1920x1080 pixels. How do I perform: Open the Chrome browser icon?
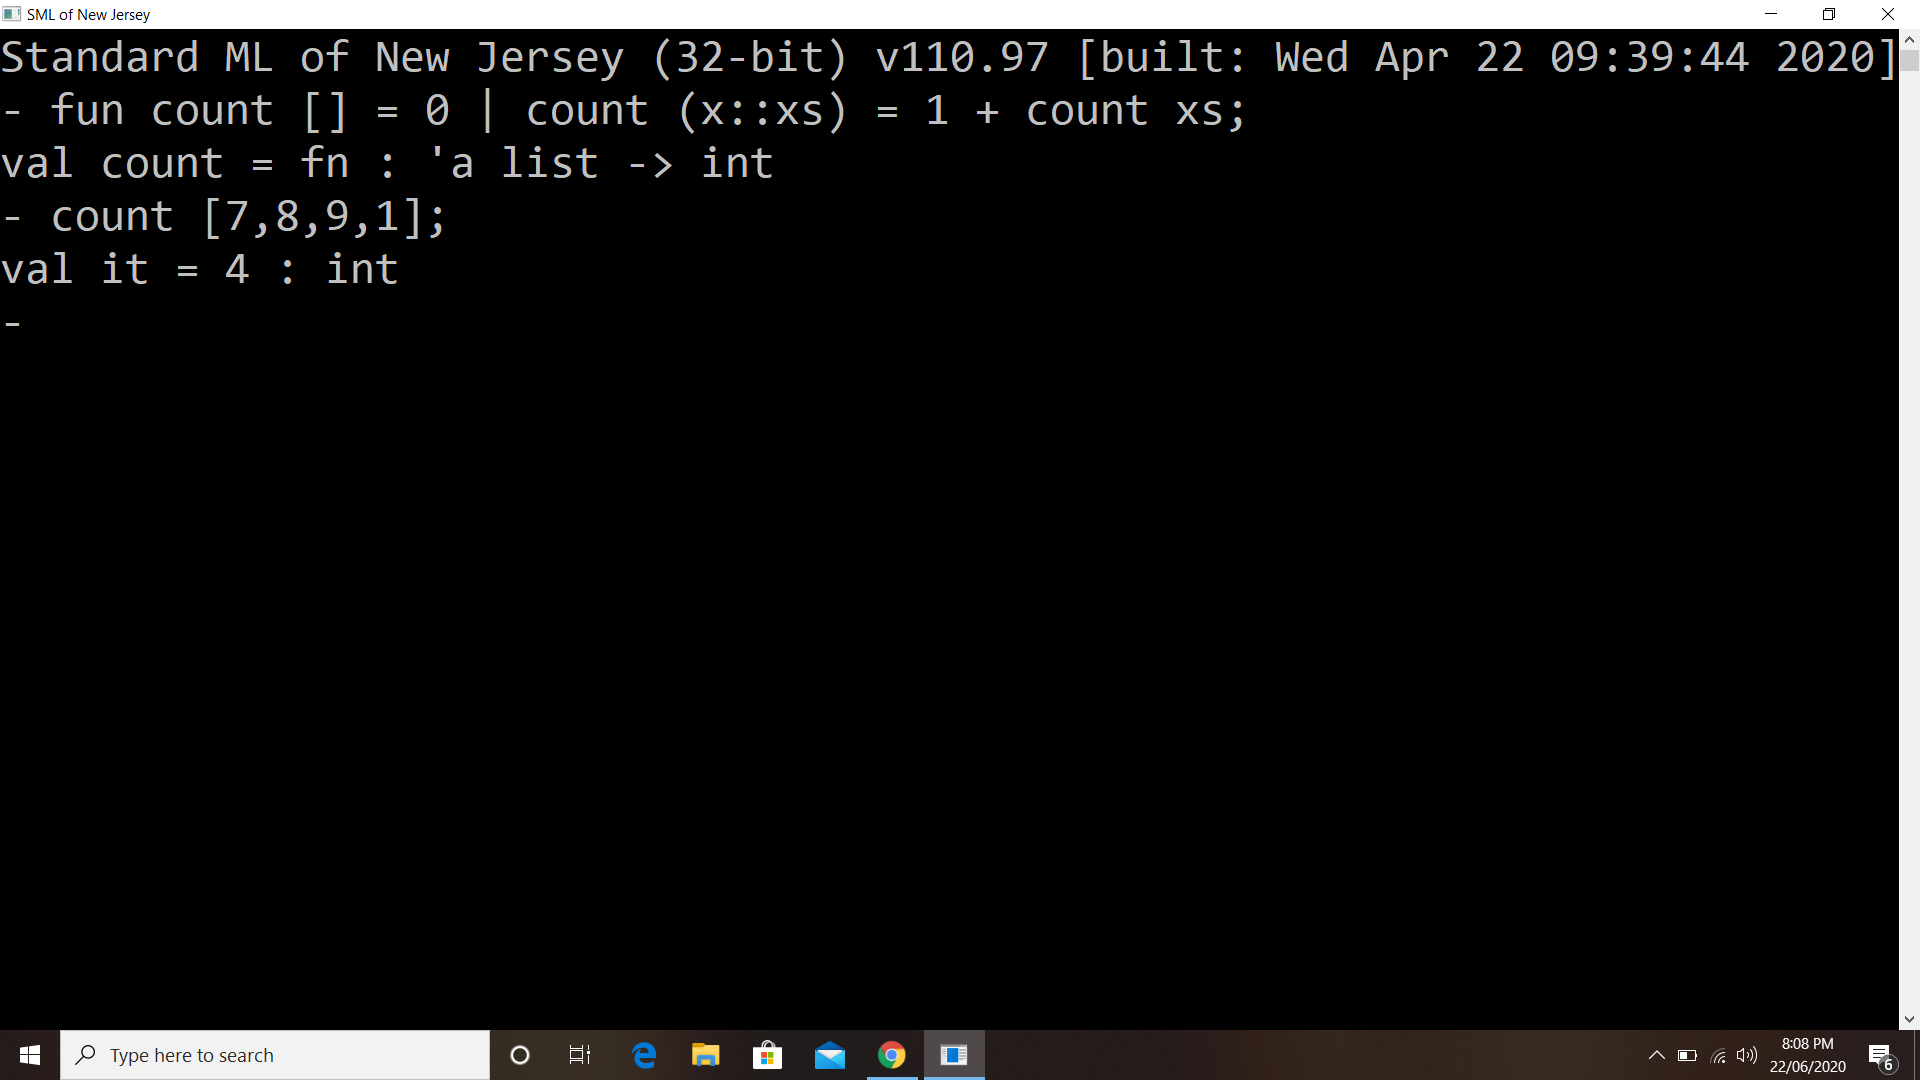click(891, 1054)
